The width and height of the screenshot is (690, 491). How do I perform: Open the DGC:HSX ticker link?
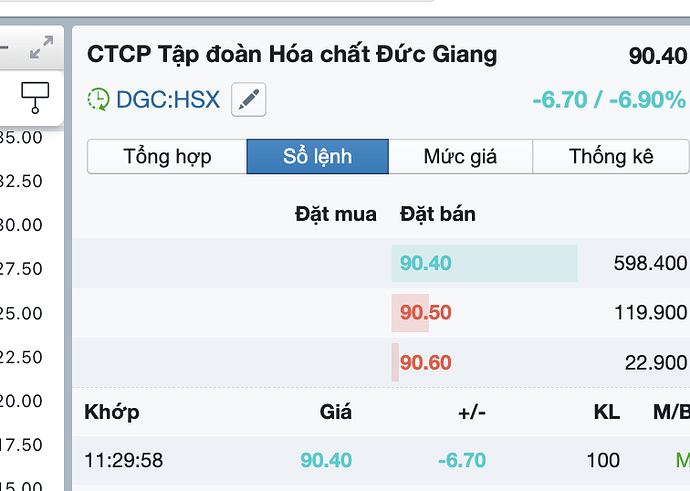click(x=168, y=99)
